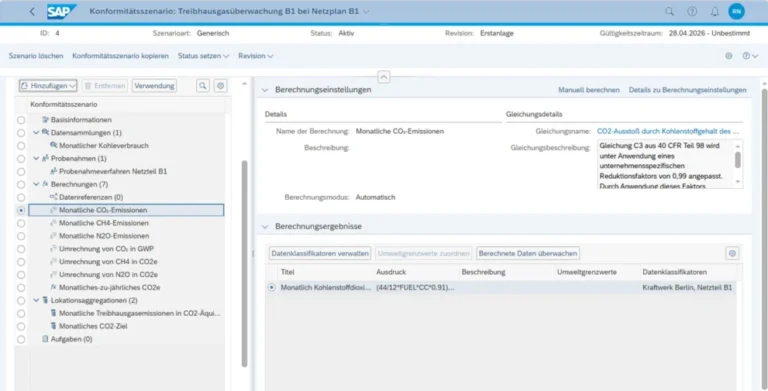This screenshot has height=391, width=768.
Task: Collapse the header with the up chevron
Action: [x=384, y=77]
